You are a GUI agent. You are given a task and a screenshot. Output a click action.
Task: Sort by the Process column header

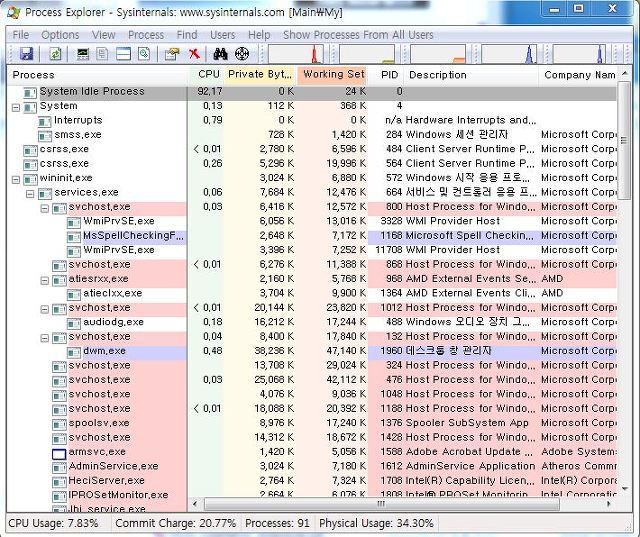[x=98, y=75]
